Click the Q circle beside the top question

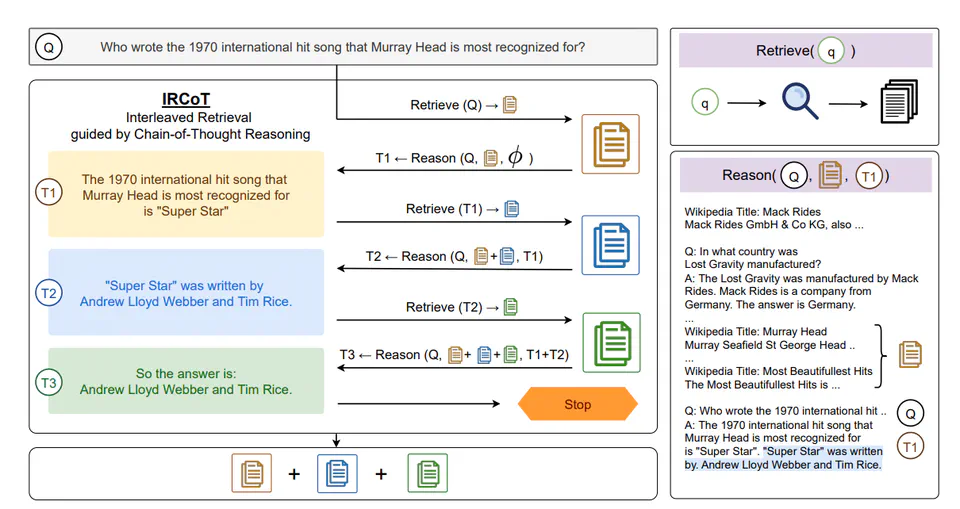click(x=48, y=47)
